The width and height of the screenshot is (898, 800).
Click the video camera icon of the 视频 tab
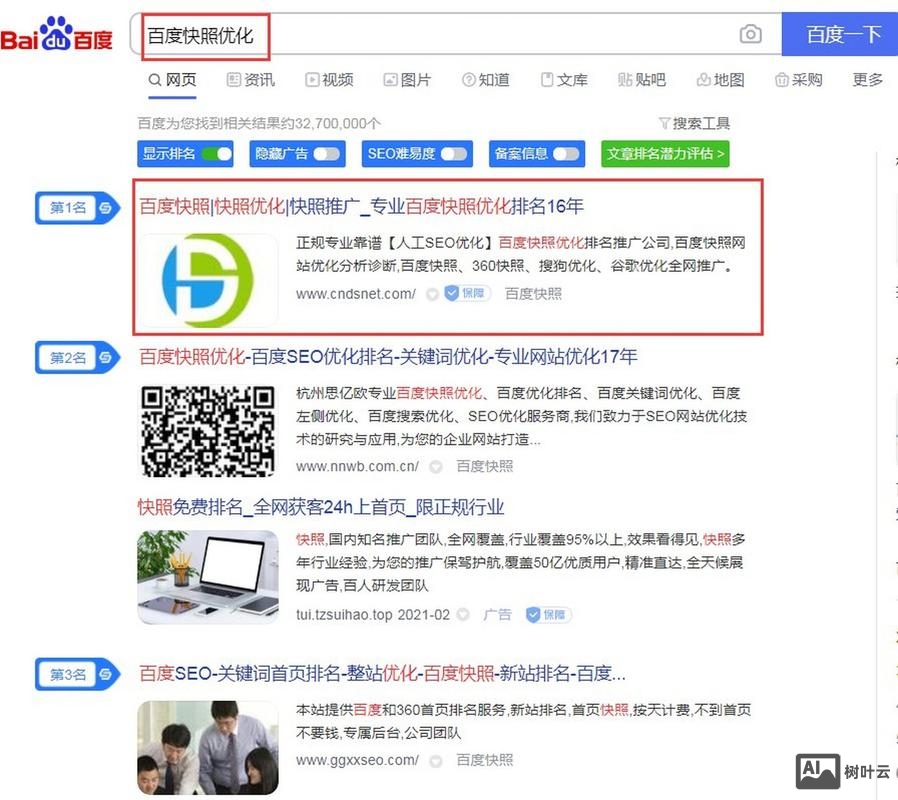311,79
